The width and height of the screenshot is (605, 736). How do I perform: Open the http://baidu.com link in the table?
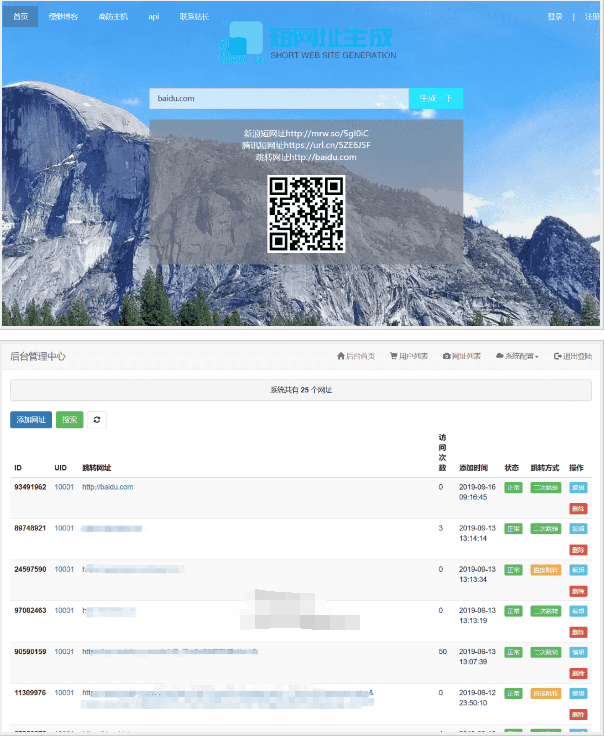pos(107,487)
